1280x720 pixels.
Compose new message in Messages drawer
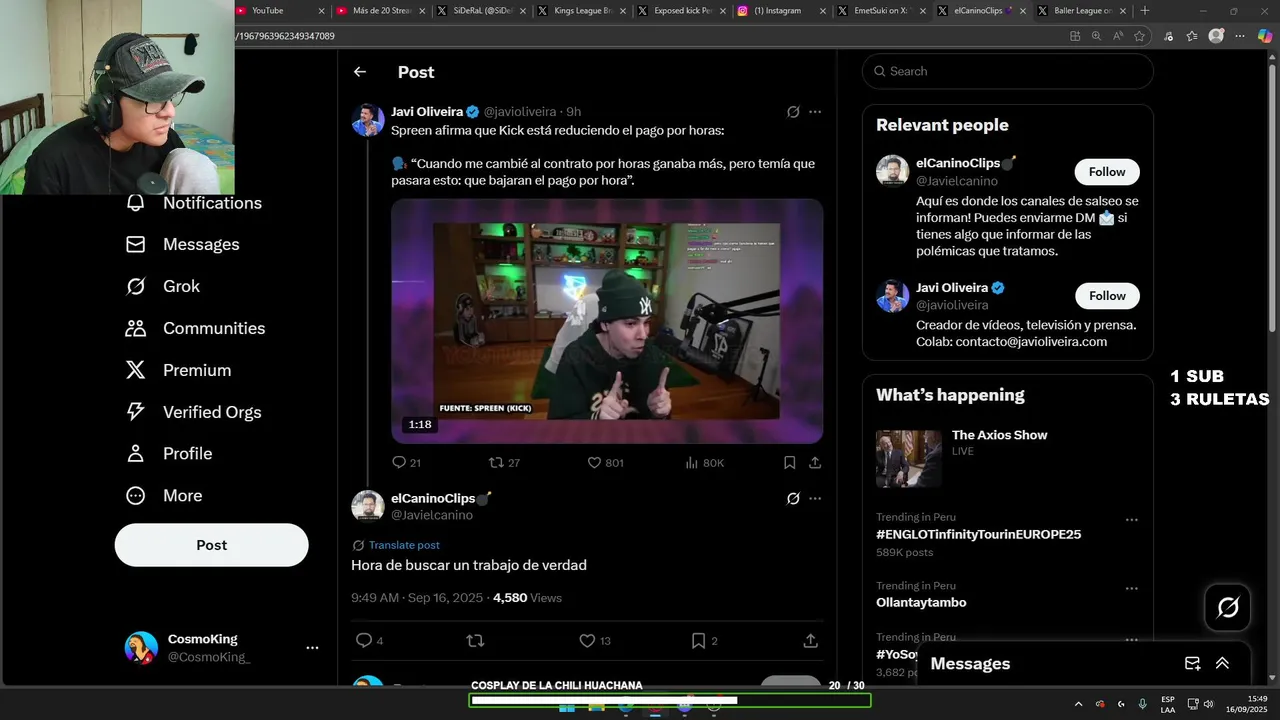coord(1192,664)
